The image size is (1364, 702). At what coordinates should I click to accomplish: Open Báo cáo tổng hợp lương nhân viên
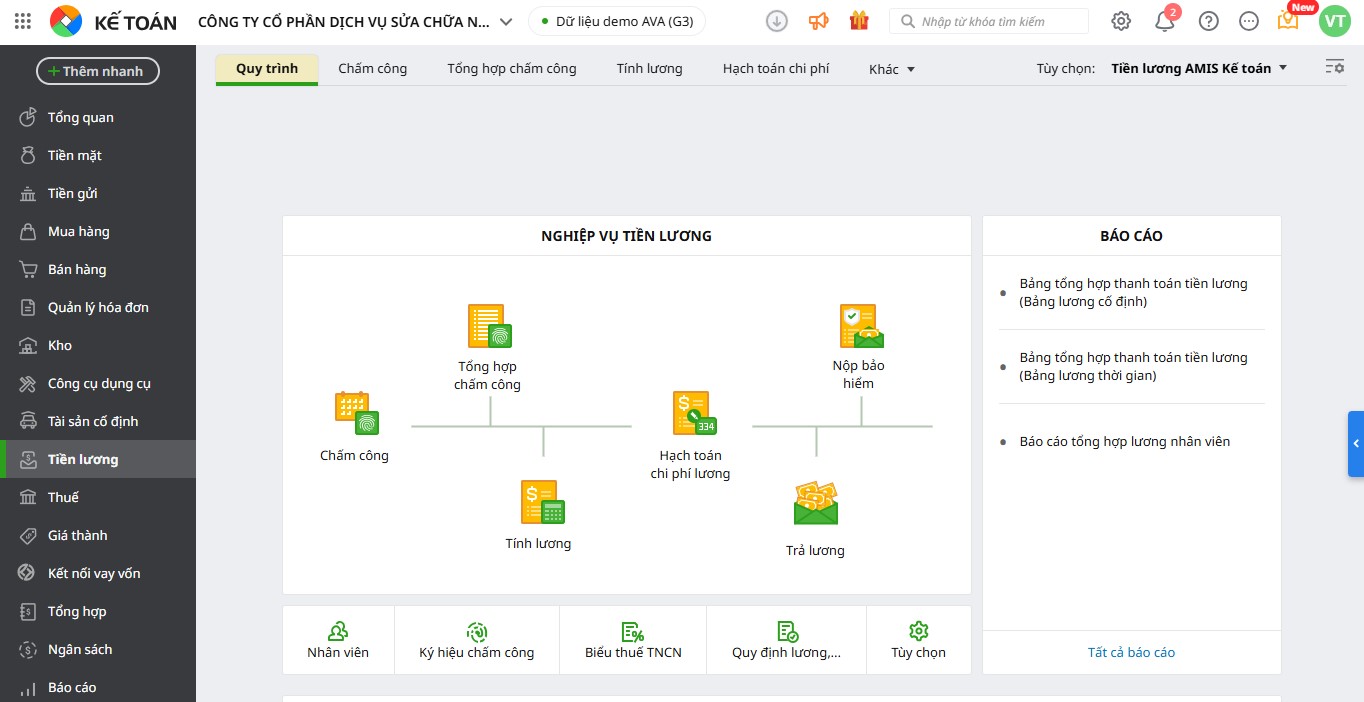point(1124,441)
